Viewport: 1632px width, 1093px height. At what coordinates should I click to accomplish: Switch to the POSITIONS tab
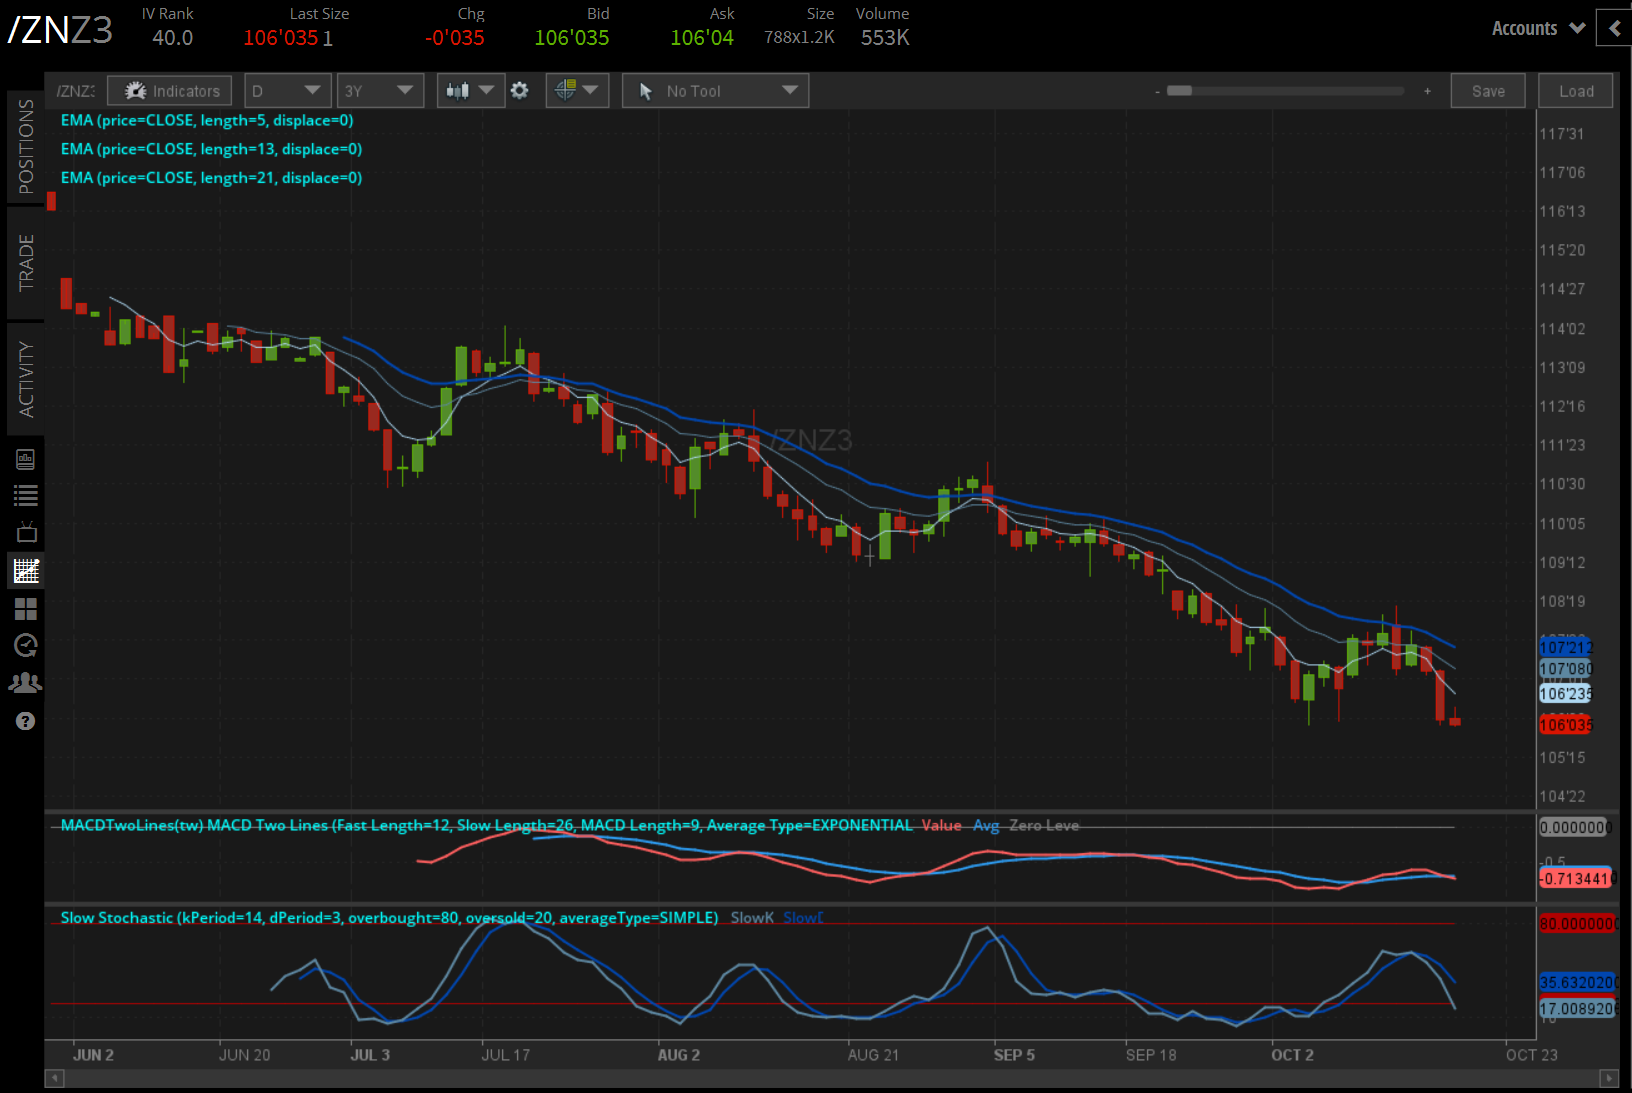click(26, 146)
